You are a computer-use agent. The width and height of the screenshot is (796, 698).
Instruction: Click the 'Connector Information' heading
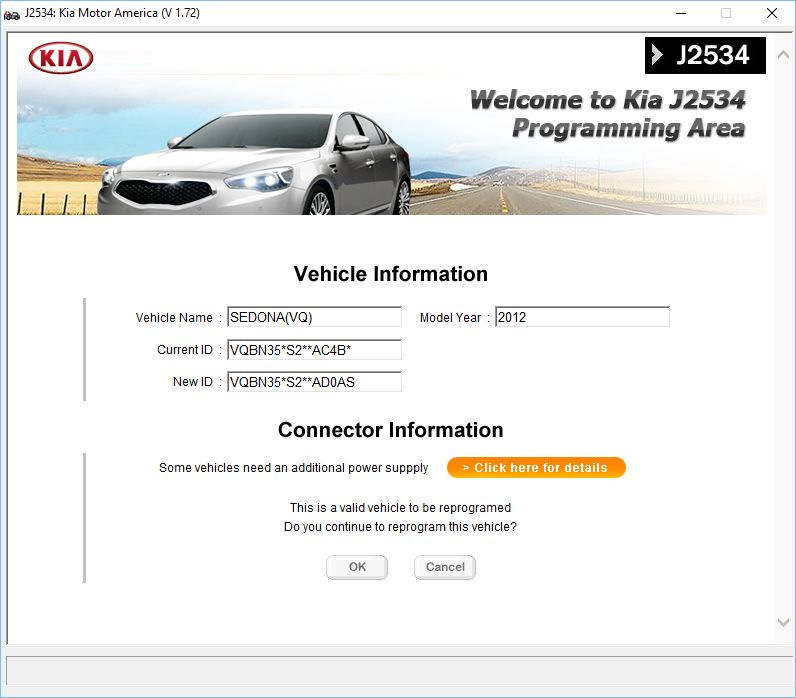coord(390,430)
